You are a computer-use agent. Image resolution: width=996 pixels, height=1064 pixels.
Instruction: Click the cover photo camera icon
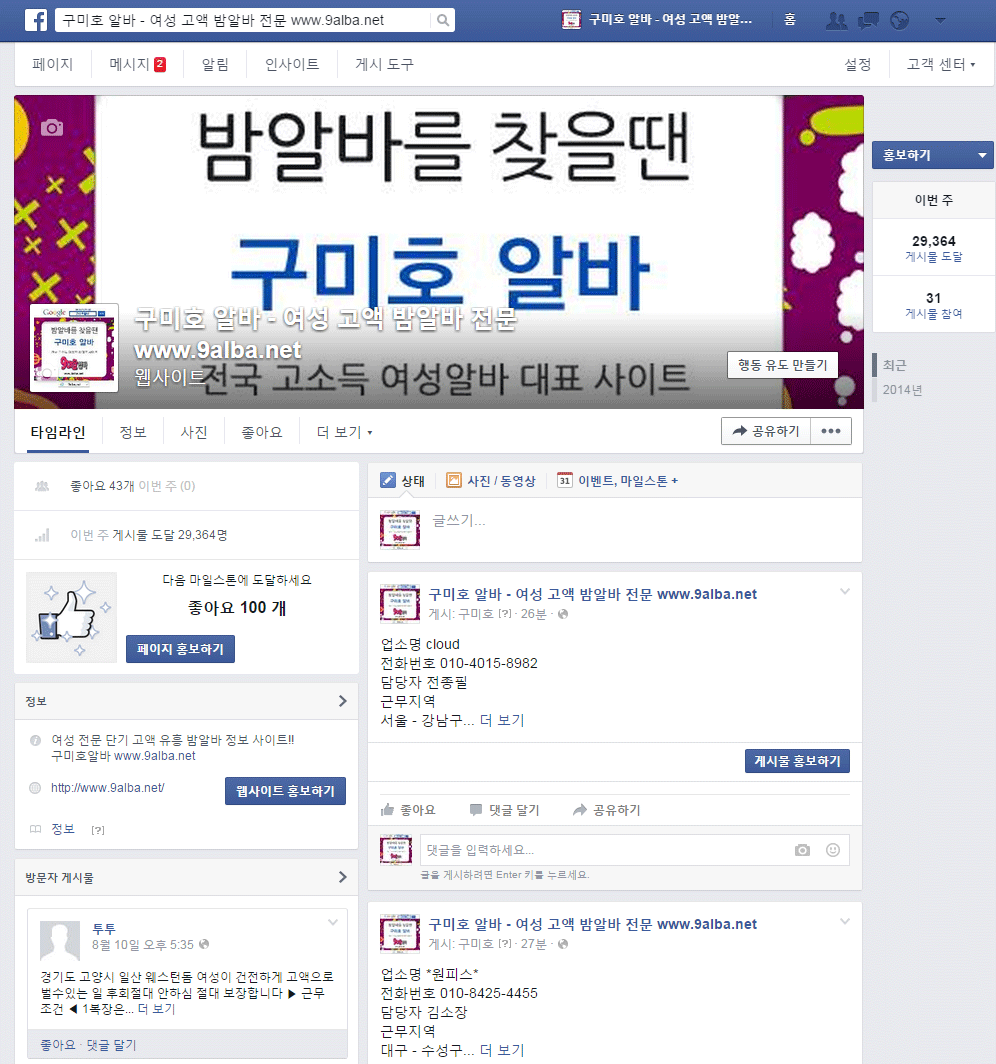click(x=52, y=128)
